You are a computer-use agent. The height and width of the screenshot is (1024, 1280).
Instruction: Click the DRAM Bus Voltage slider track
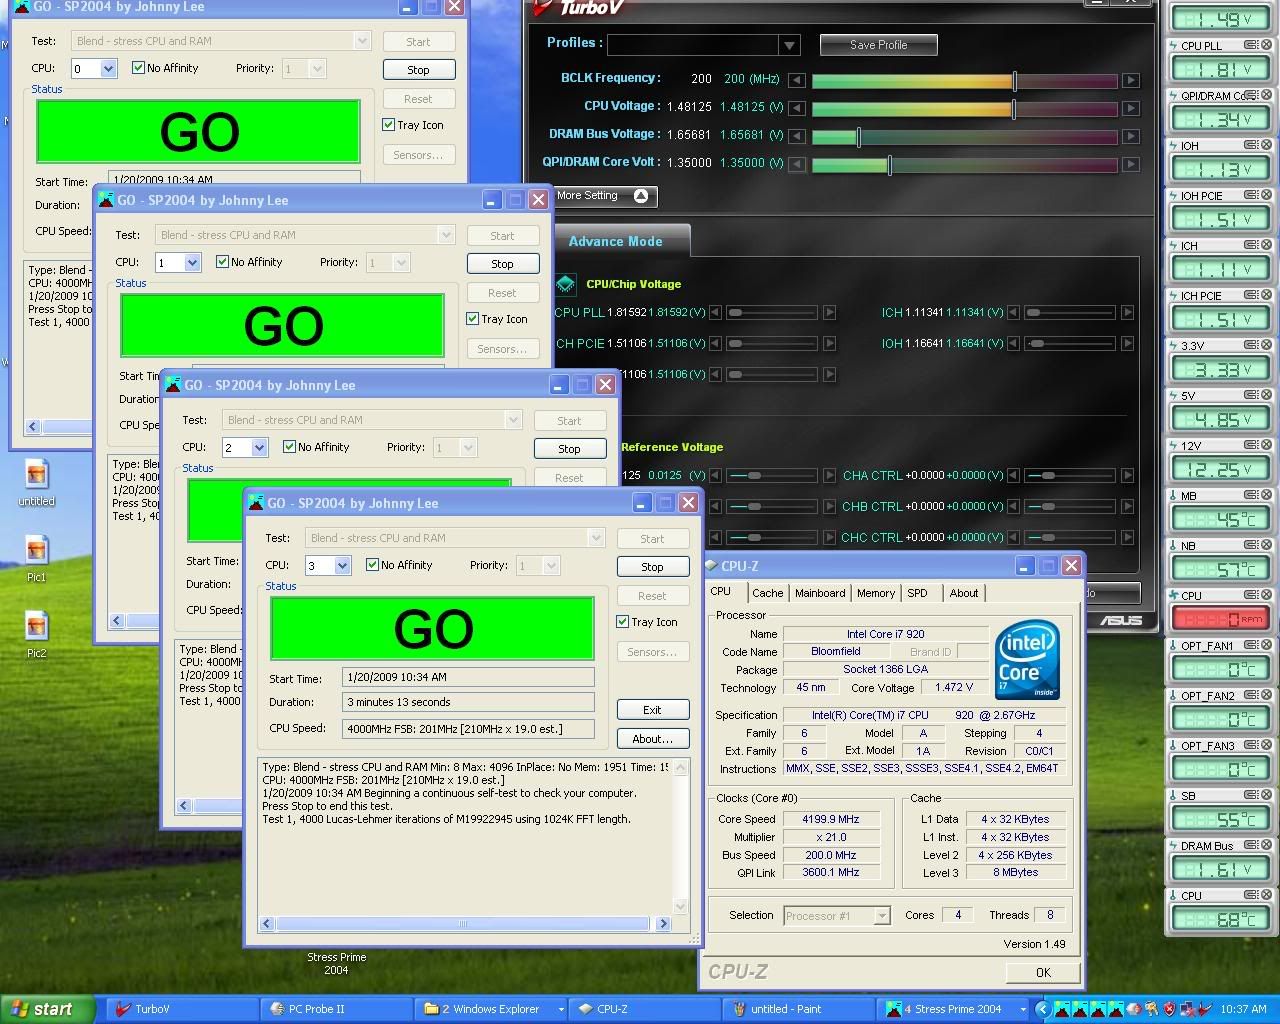[964, 136]
